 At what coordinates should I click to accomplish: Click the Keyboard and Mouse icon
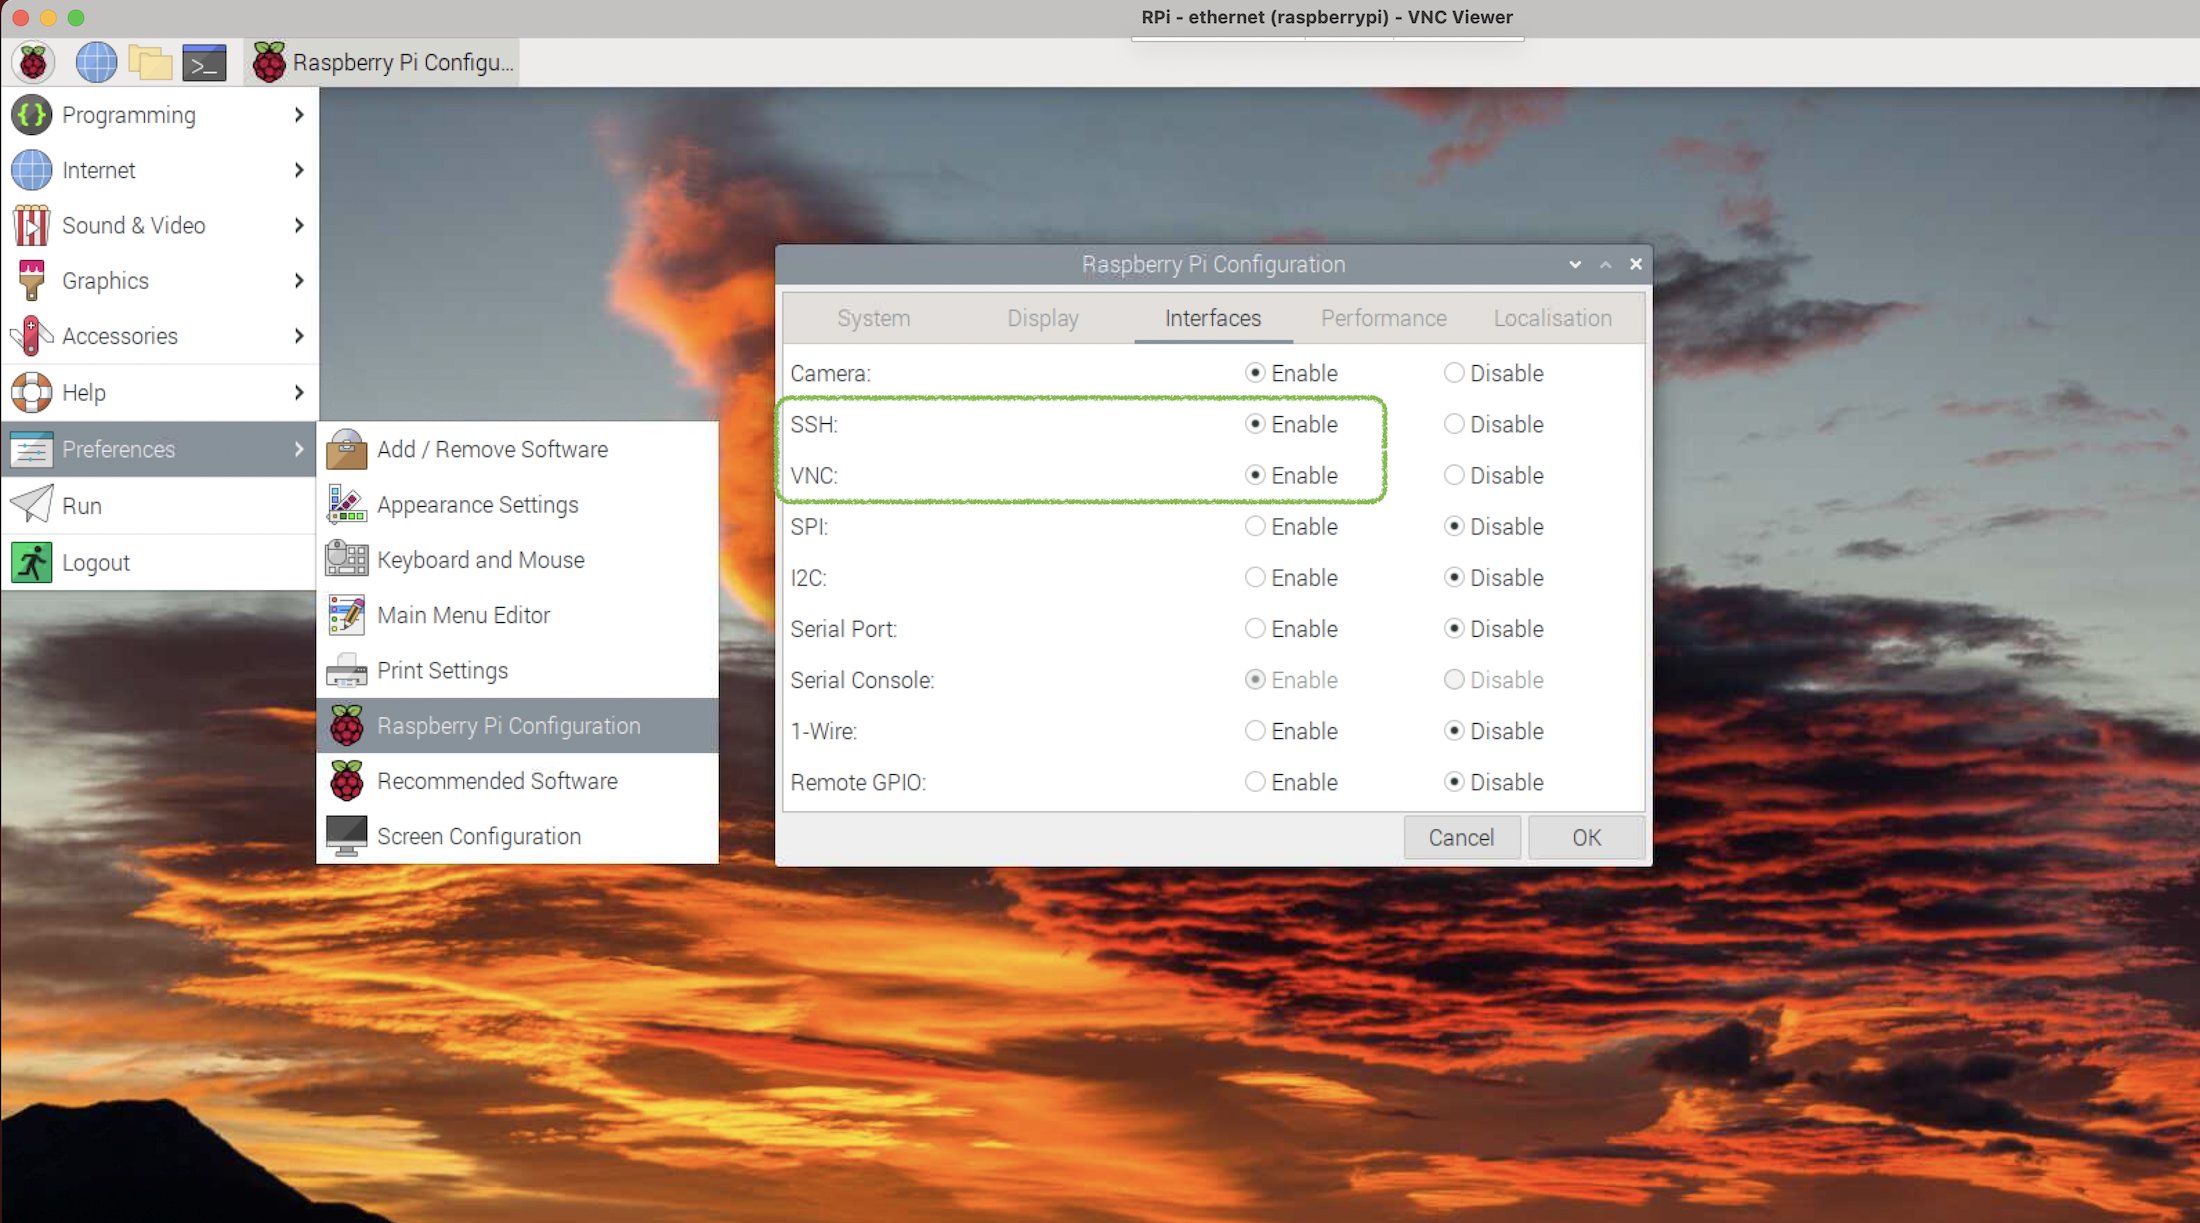point(346,560)
